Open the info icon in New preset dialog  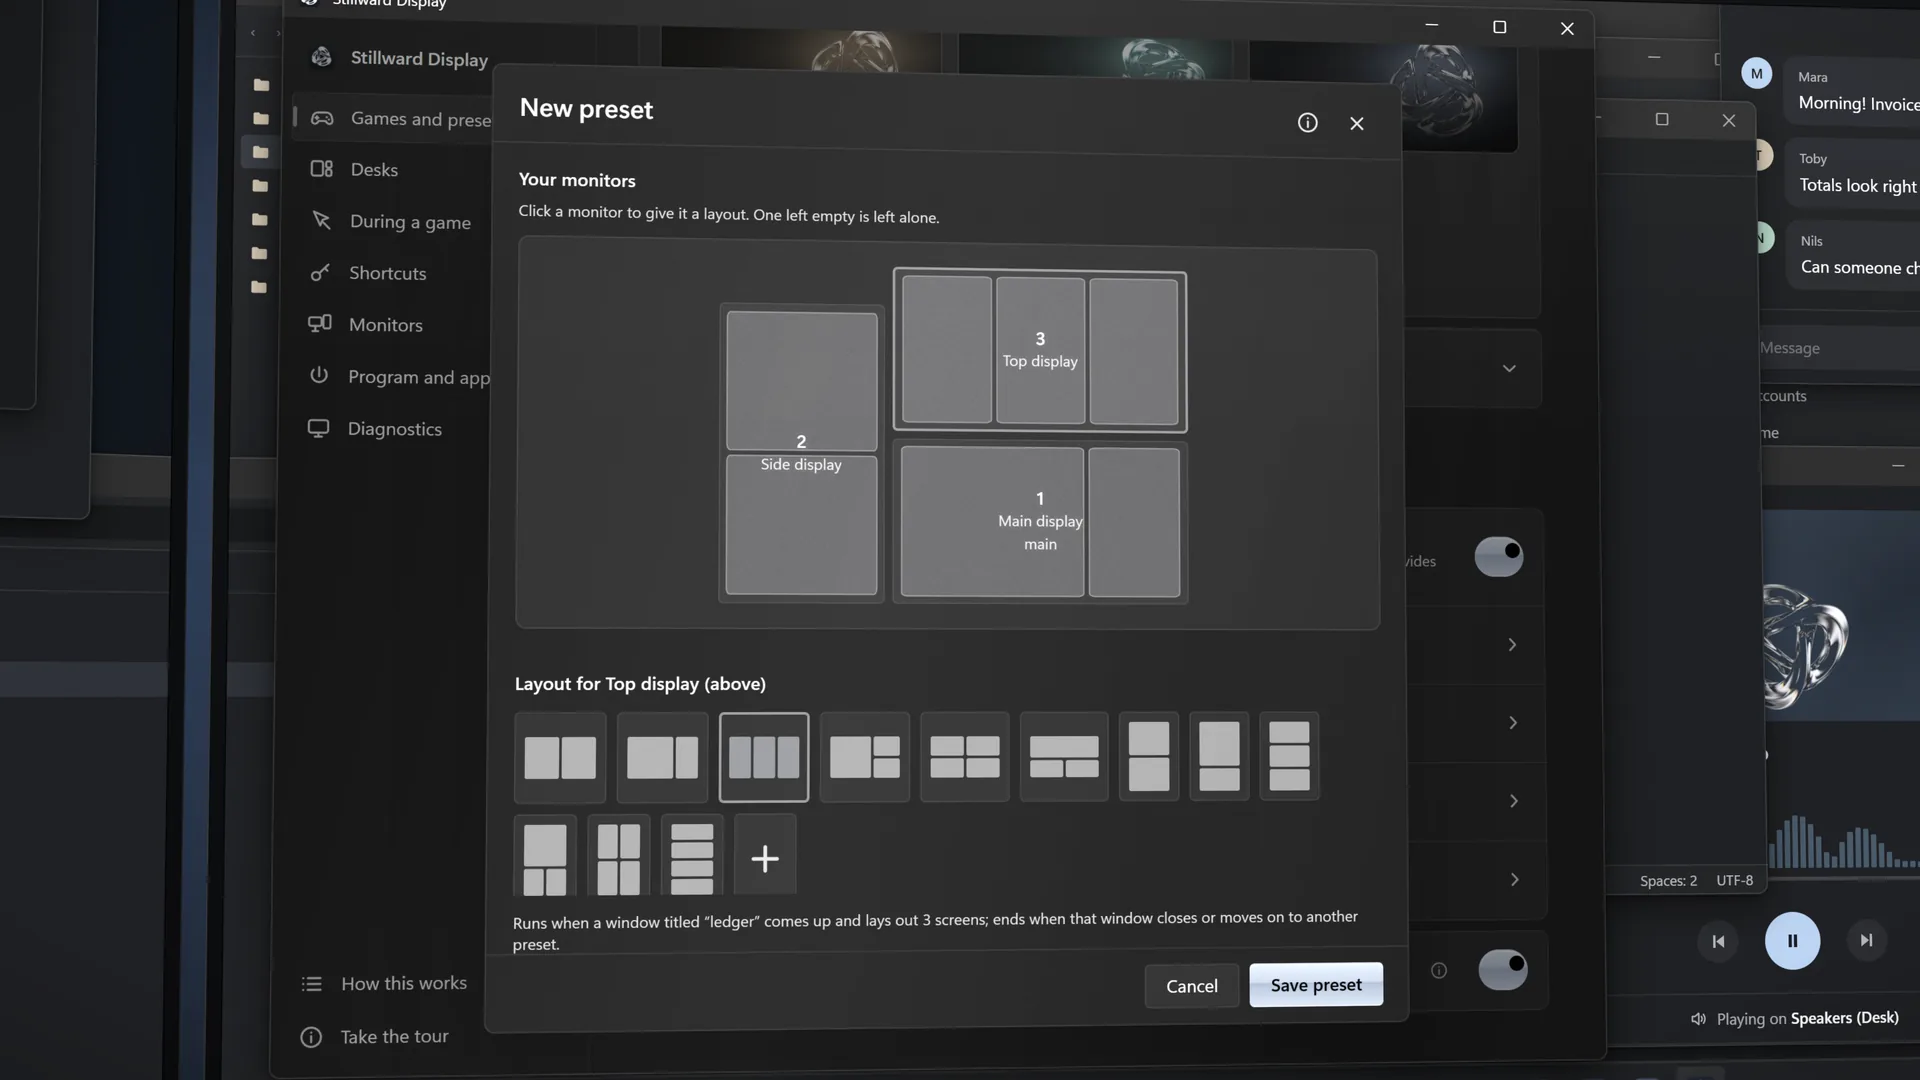coord(1307,122)
